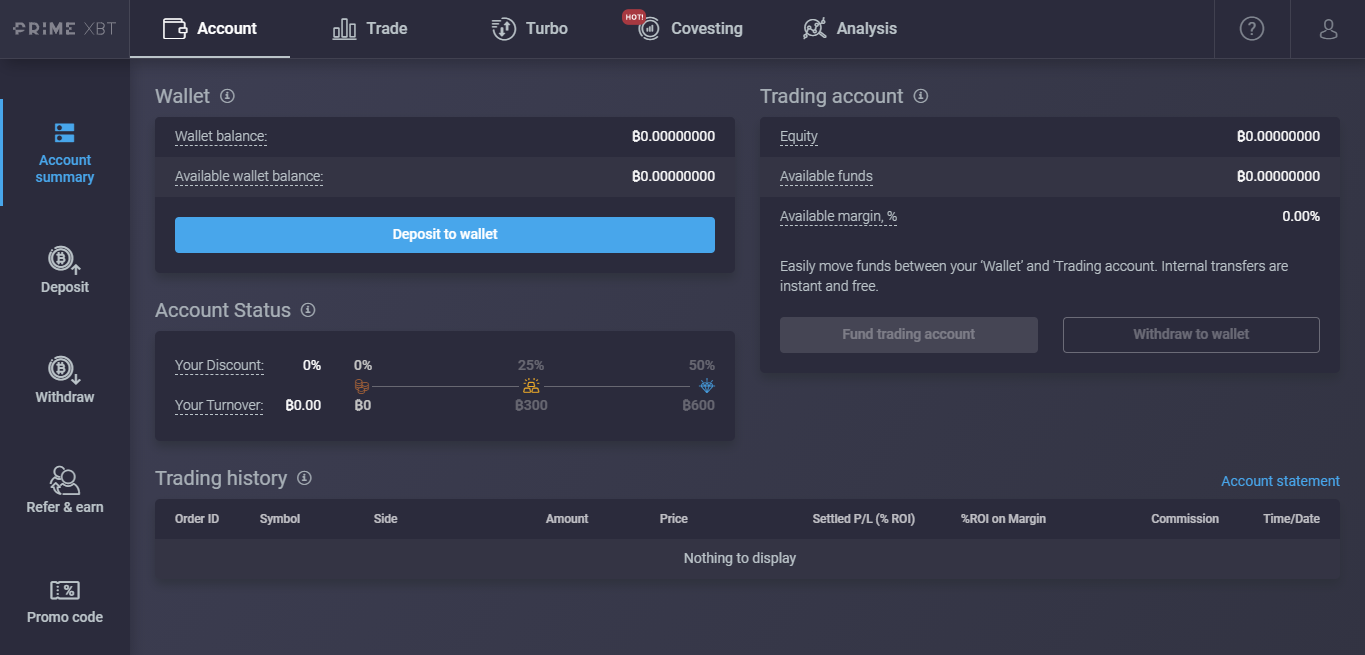This screenshot has width=1365, height=655.
Task: Open Withdraw from the sidebar
Action: (x=65, y=381)
